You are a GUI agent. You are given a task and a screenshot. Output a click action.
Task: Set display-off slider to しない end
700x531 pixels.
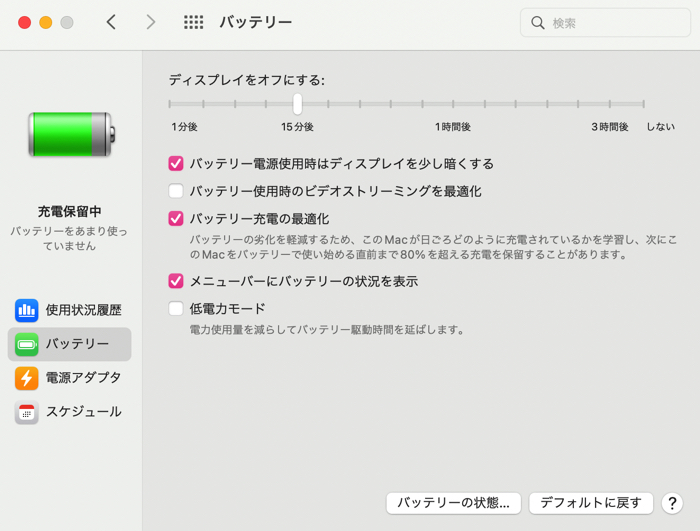coord(643,104)
